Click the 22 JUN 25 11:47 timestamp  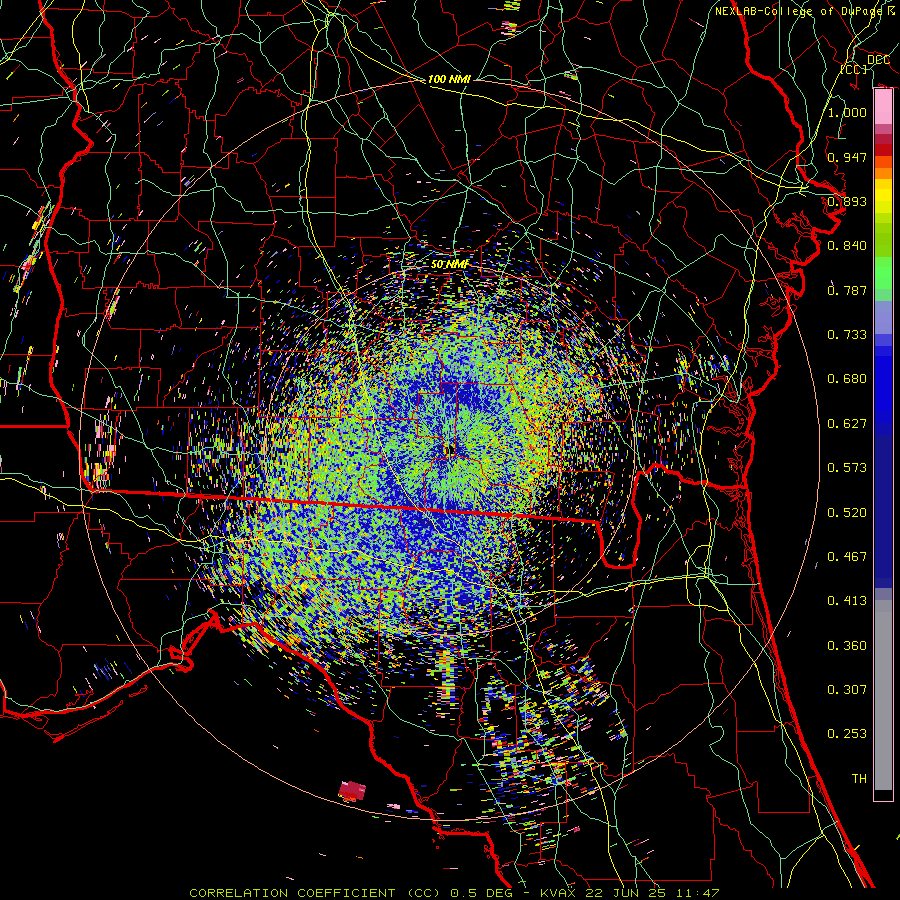(653, 893)
